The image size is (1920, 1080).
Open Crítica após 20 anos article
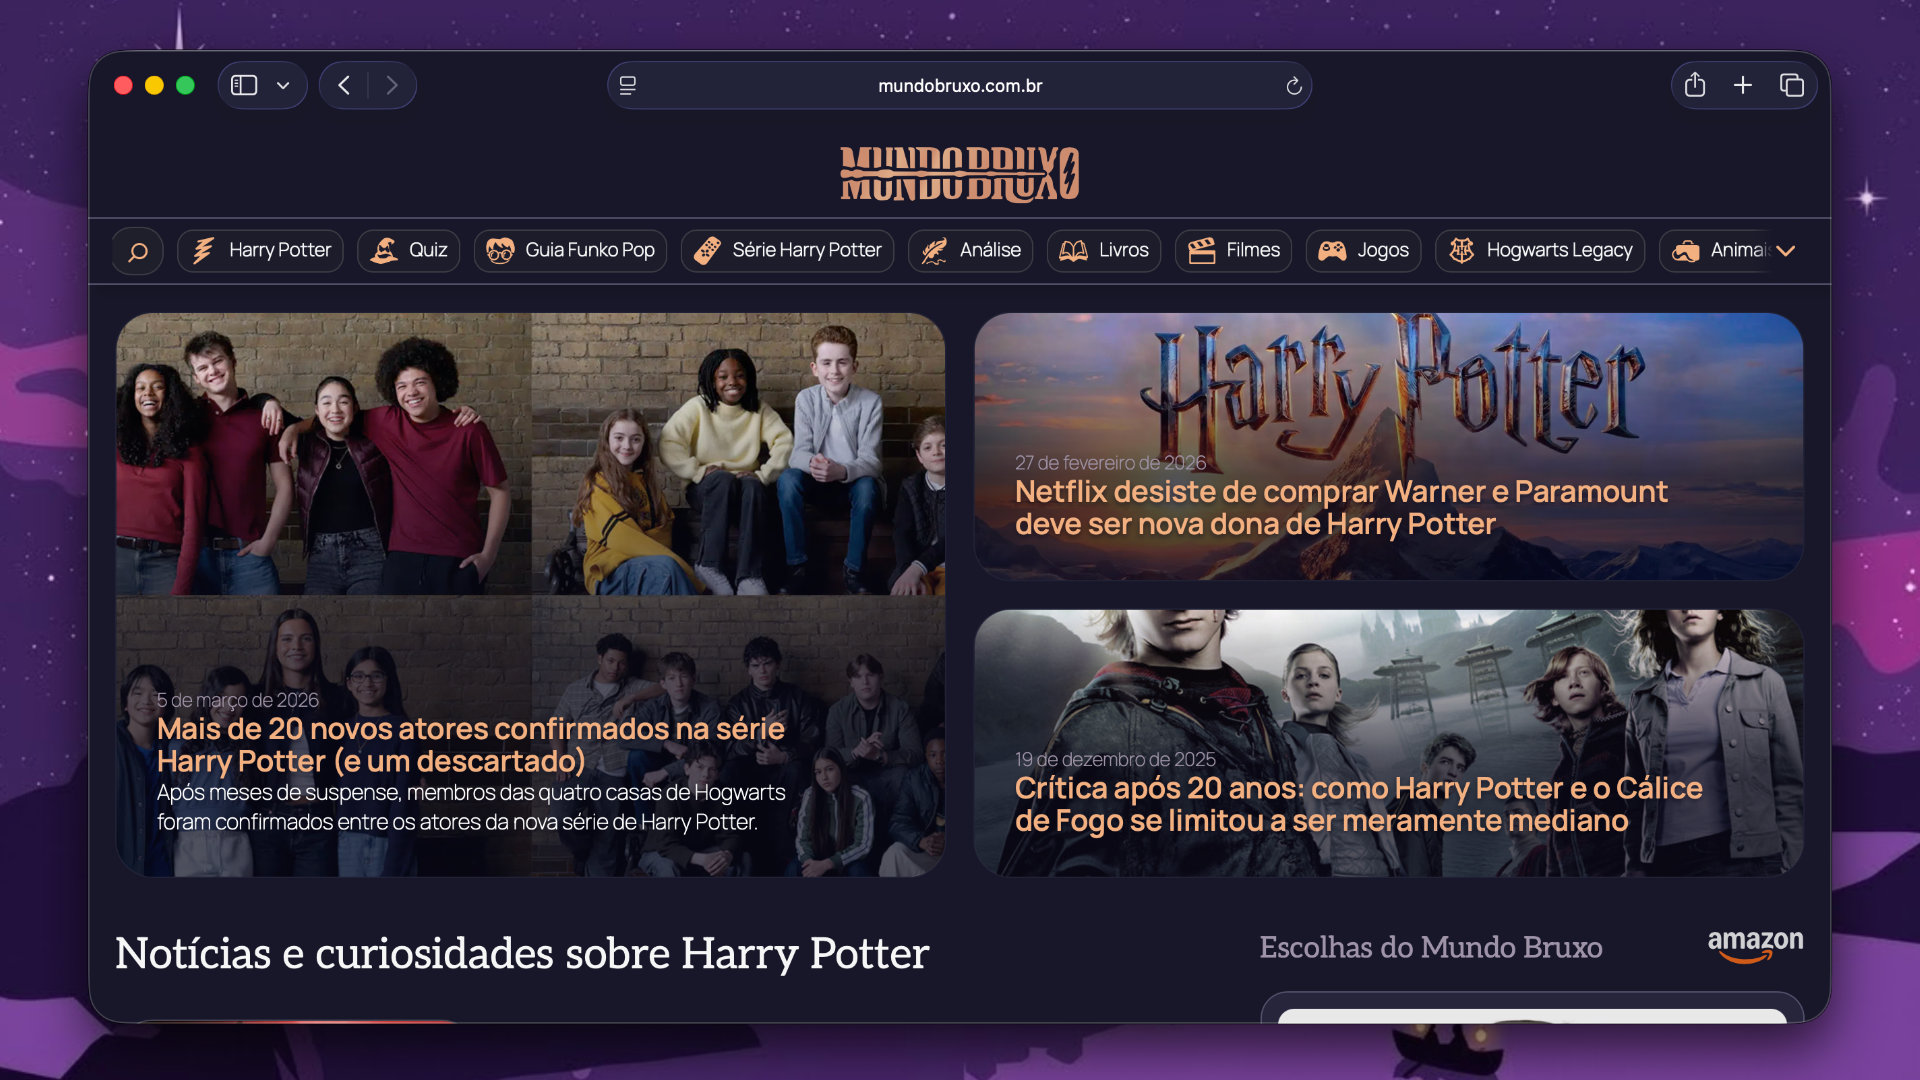coord(1358,804)
